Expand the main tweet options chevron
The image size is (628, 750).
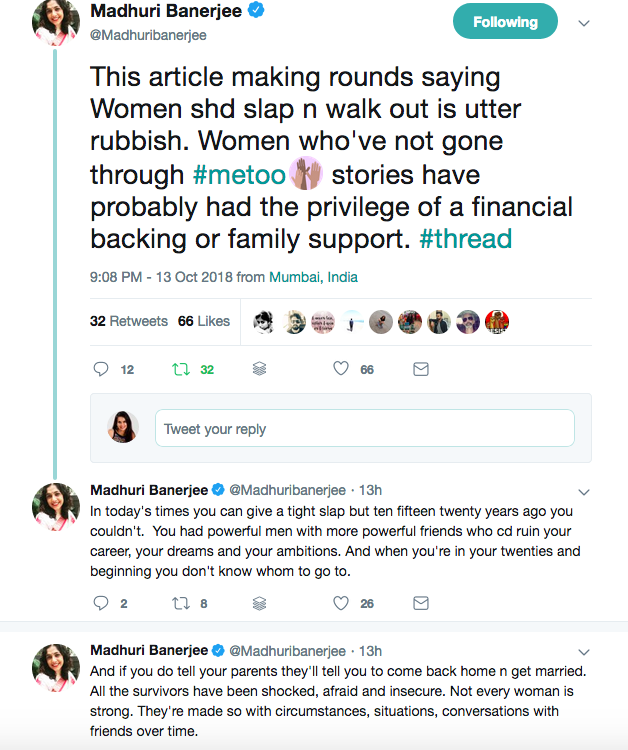[x=585, y=23]
